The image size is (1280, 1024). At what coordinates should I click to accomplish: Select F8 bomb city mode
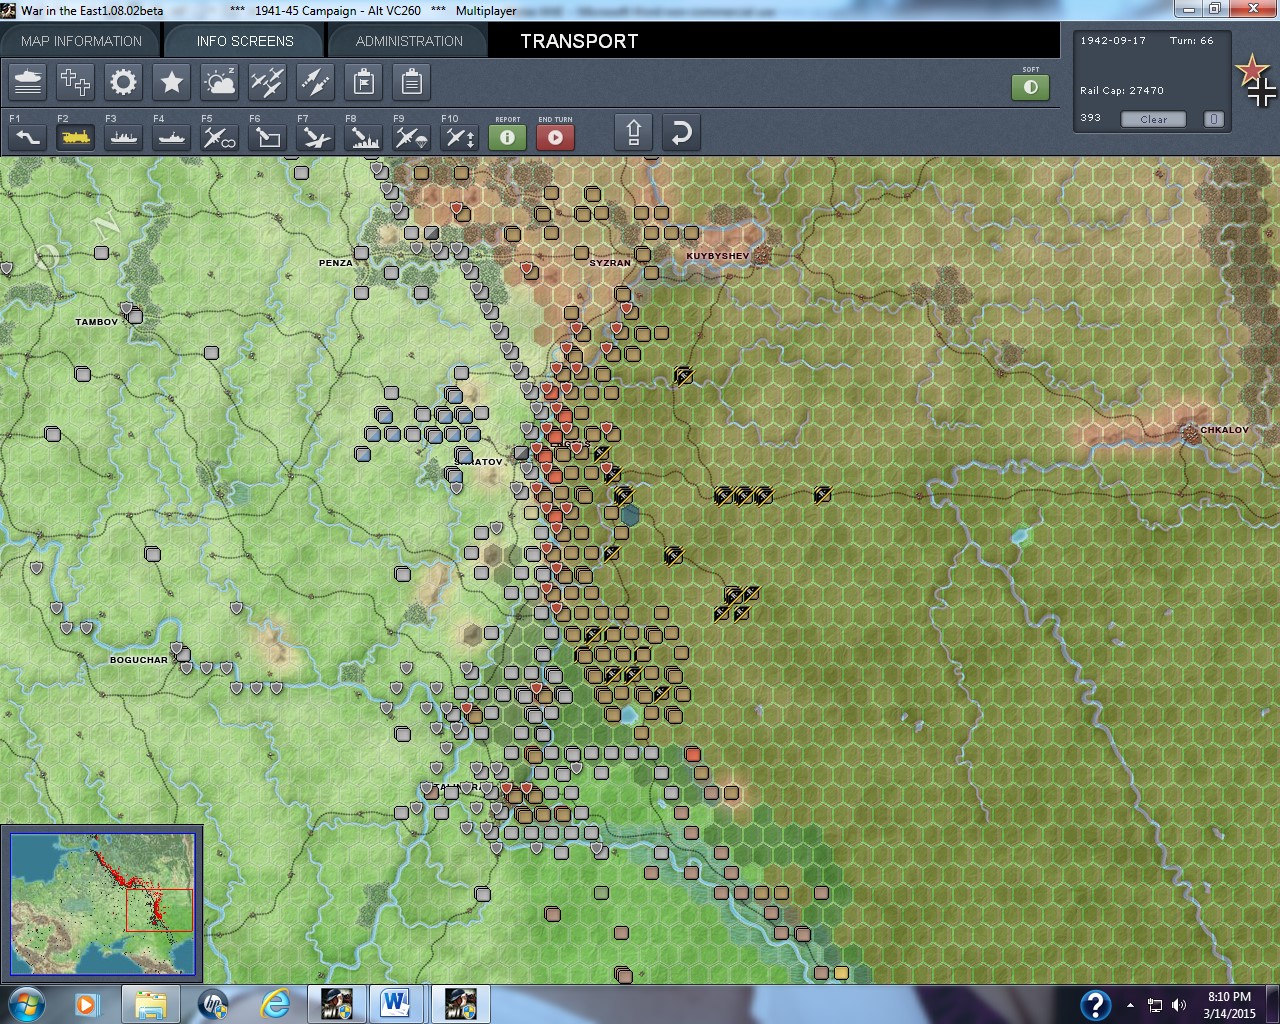364,137
